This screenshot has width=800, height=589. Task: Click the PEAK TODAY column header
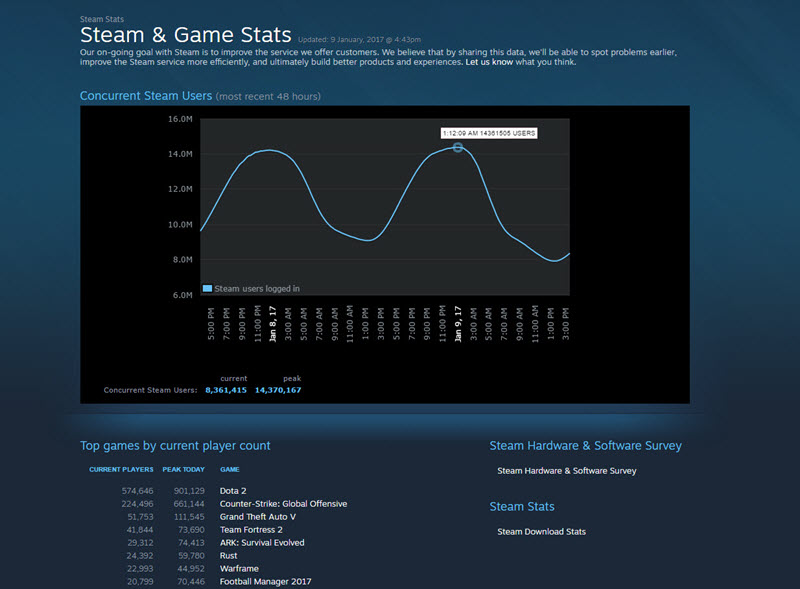[184, 470]
